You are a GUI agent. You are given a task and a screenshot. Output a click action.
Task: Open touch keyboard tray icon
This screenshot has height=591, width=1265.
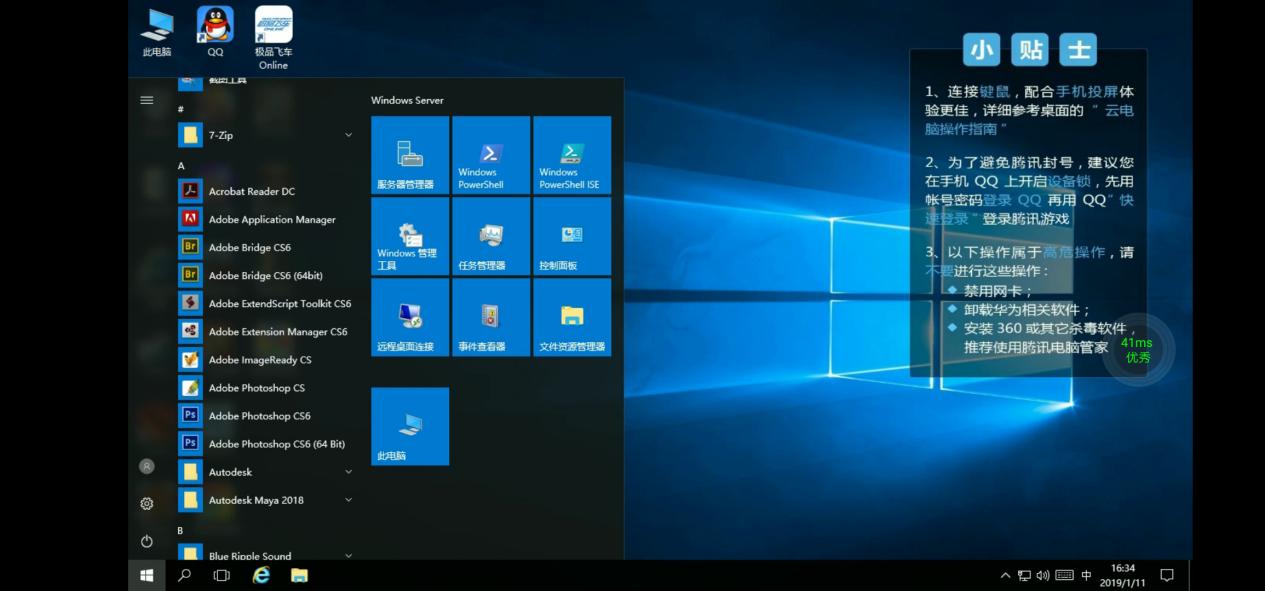tap(1064, 575)
